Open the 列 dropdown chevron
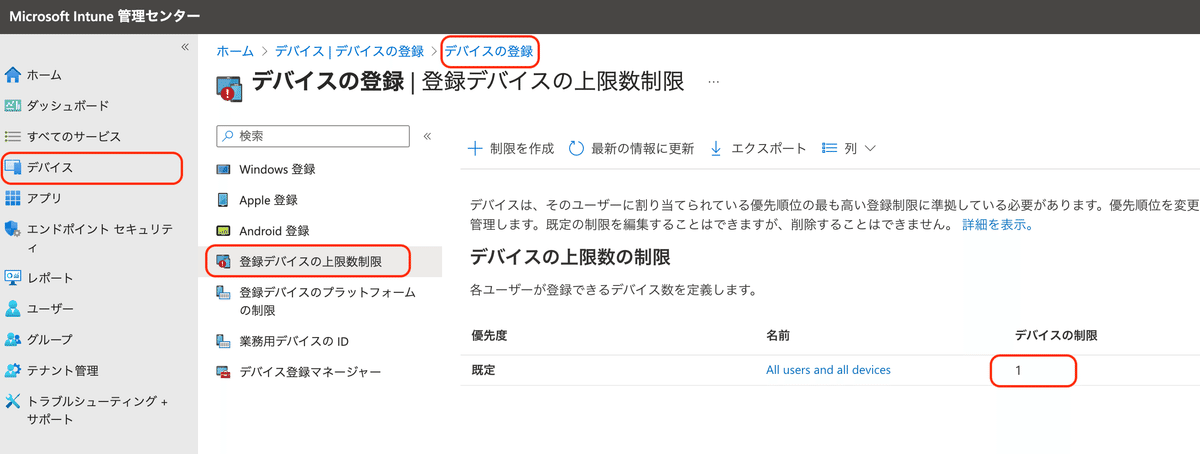This screenshot has height=454, width=1200. 869,148
